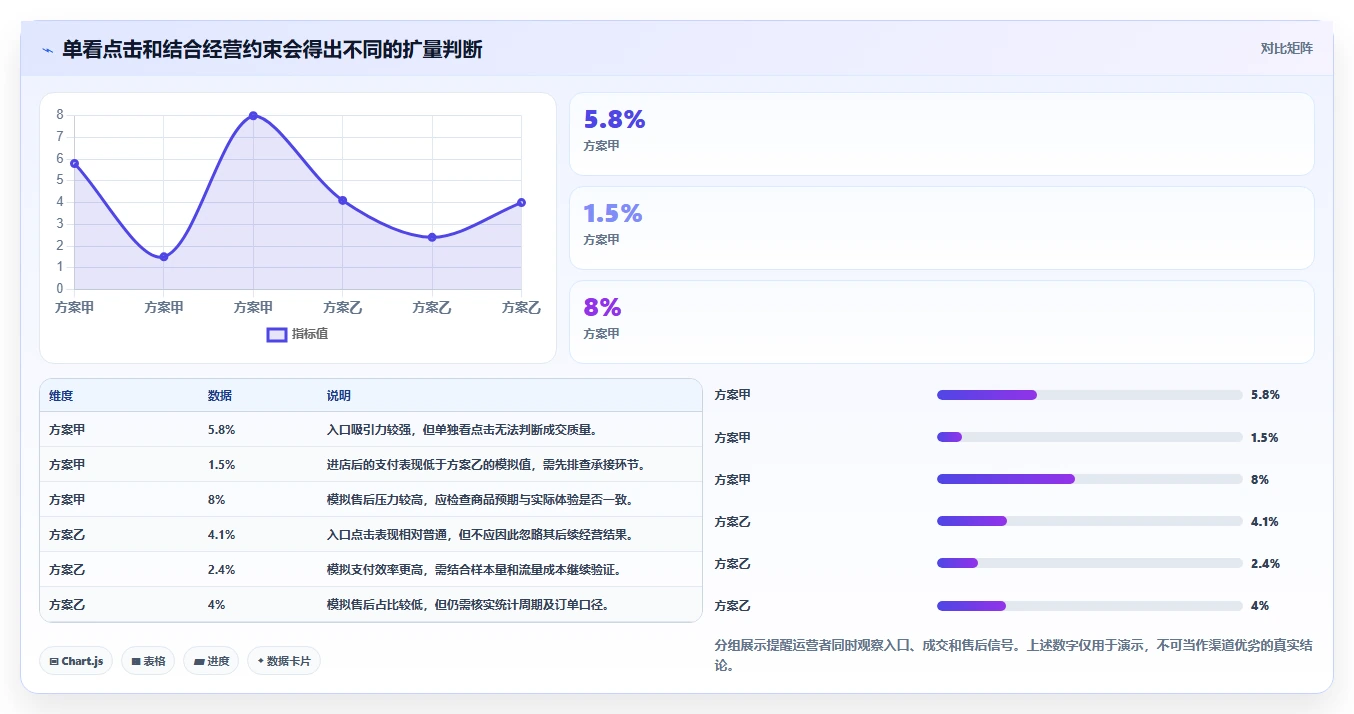Viewport: 1354px width, 714px height.
Task: Click the first chart data point at 5.8
Action: [x=75, y=163]
